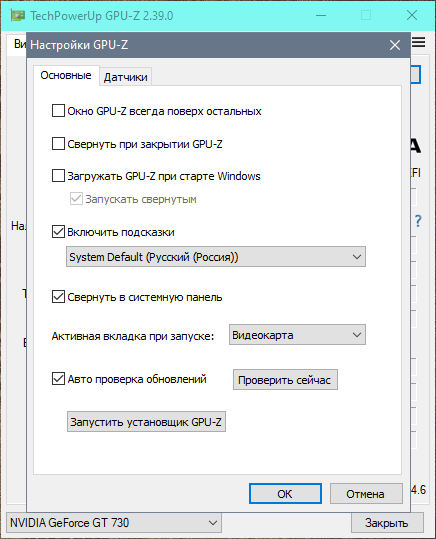Click the blue question mark help icon

tap(418, 221)
